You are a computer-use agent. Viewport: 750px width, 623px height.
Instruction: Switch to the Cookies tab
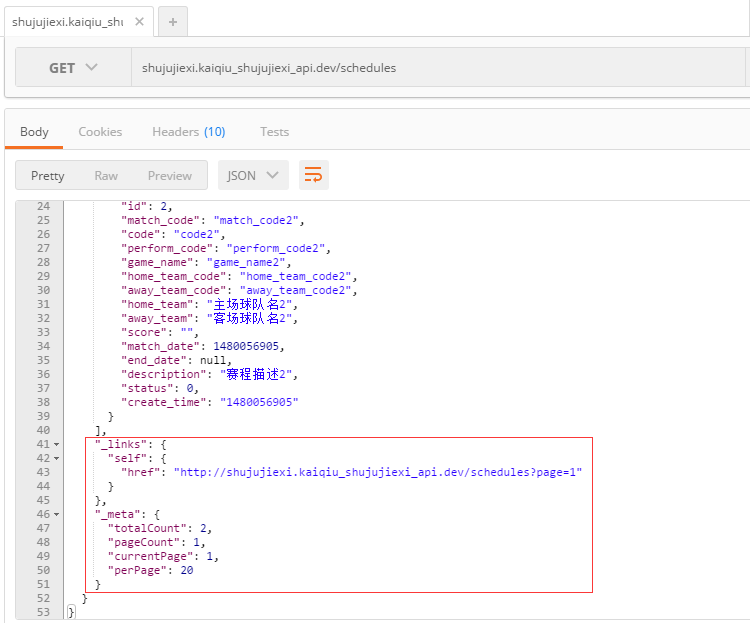100,131
